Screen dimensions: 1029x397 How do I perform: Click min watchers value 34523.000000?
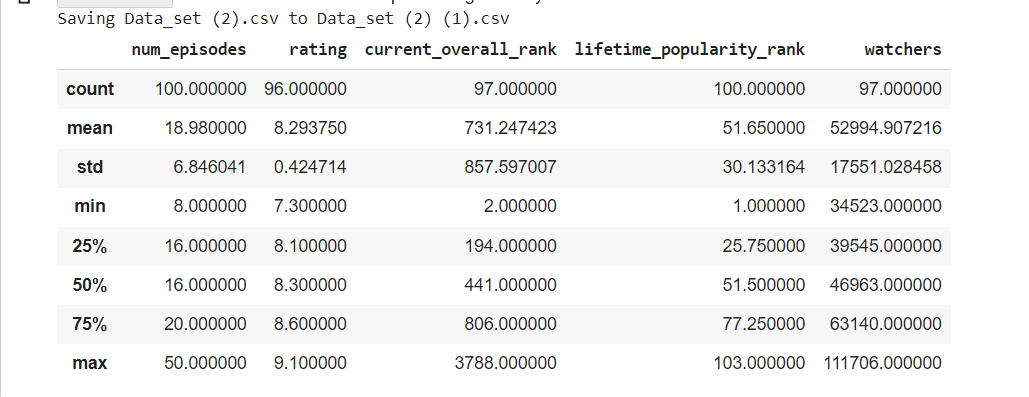887,207
